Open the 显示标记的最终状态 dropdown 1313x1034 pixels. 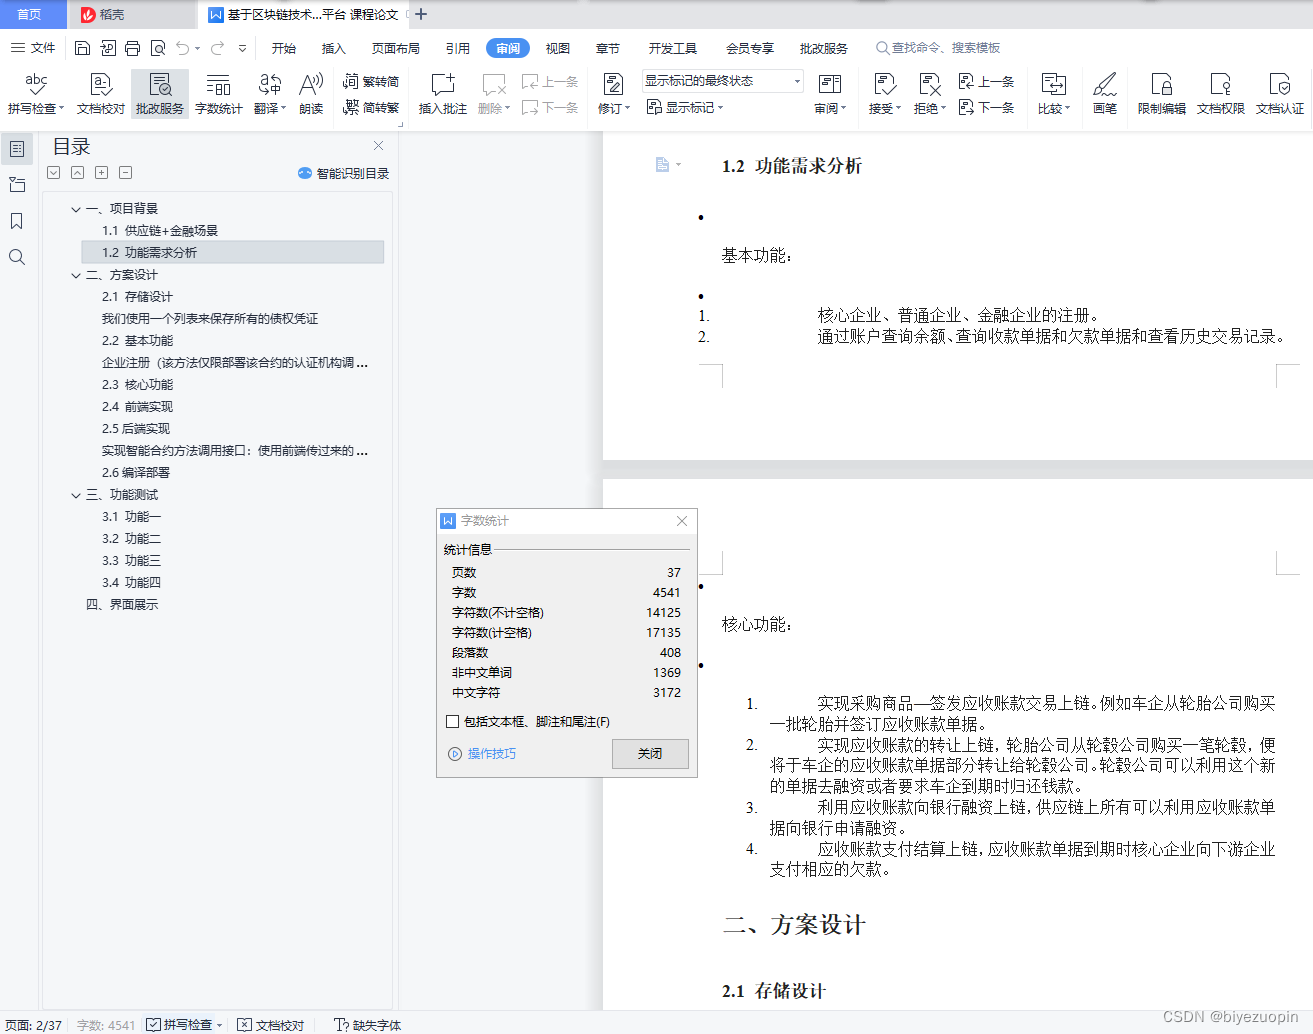(x=796, y=80)
